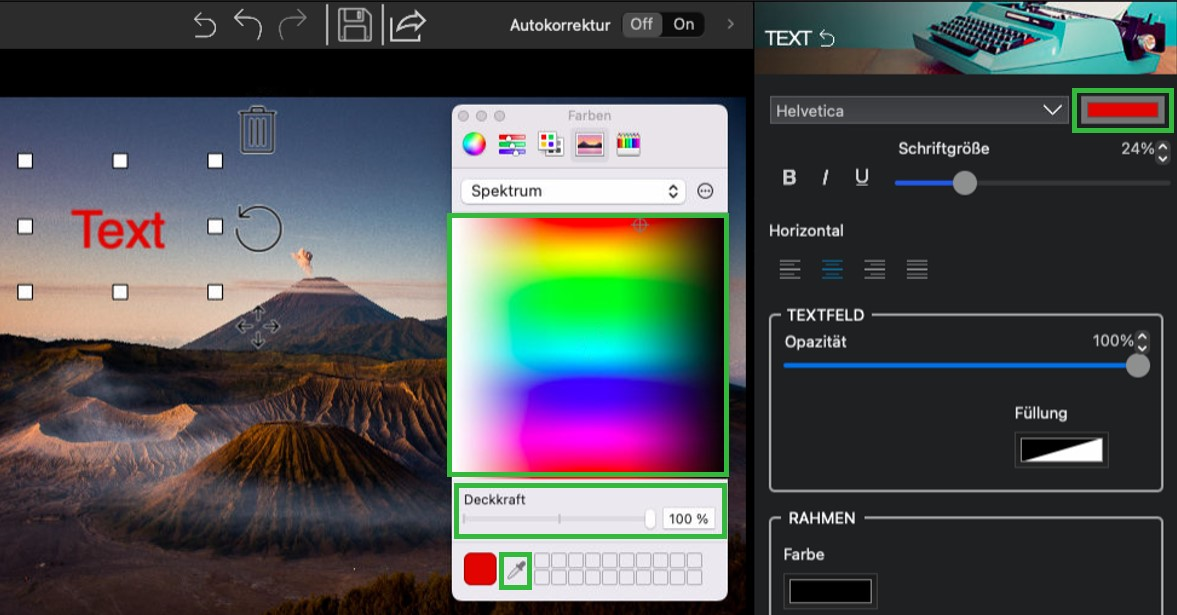Viewport: 1177px width, 615px height.
Task: Click the Schriftgröße slider handle
Action: point(965,182)
